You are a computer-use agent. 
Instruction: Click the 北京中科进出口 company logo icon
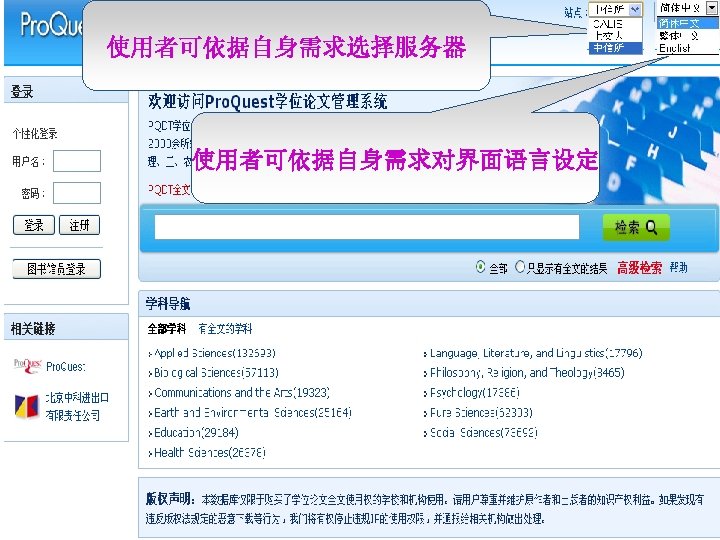point(27,406)
